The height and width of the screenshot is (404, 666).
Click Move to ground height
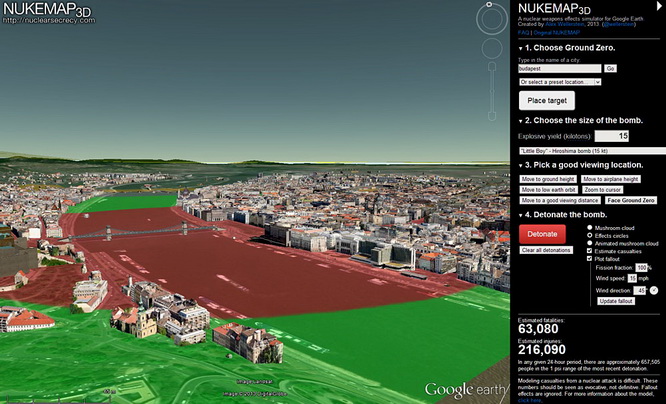(x=548, y=179)
